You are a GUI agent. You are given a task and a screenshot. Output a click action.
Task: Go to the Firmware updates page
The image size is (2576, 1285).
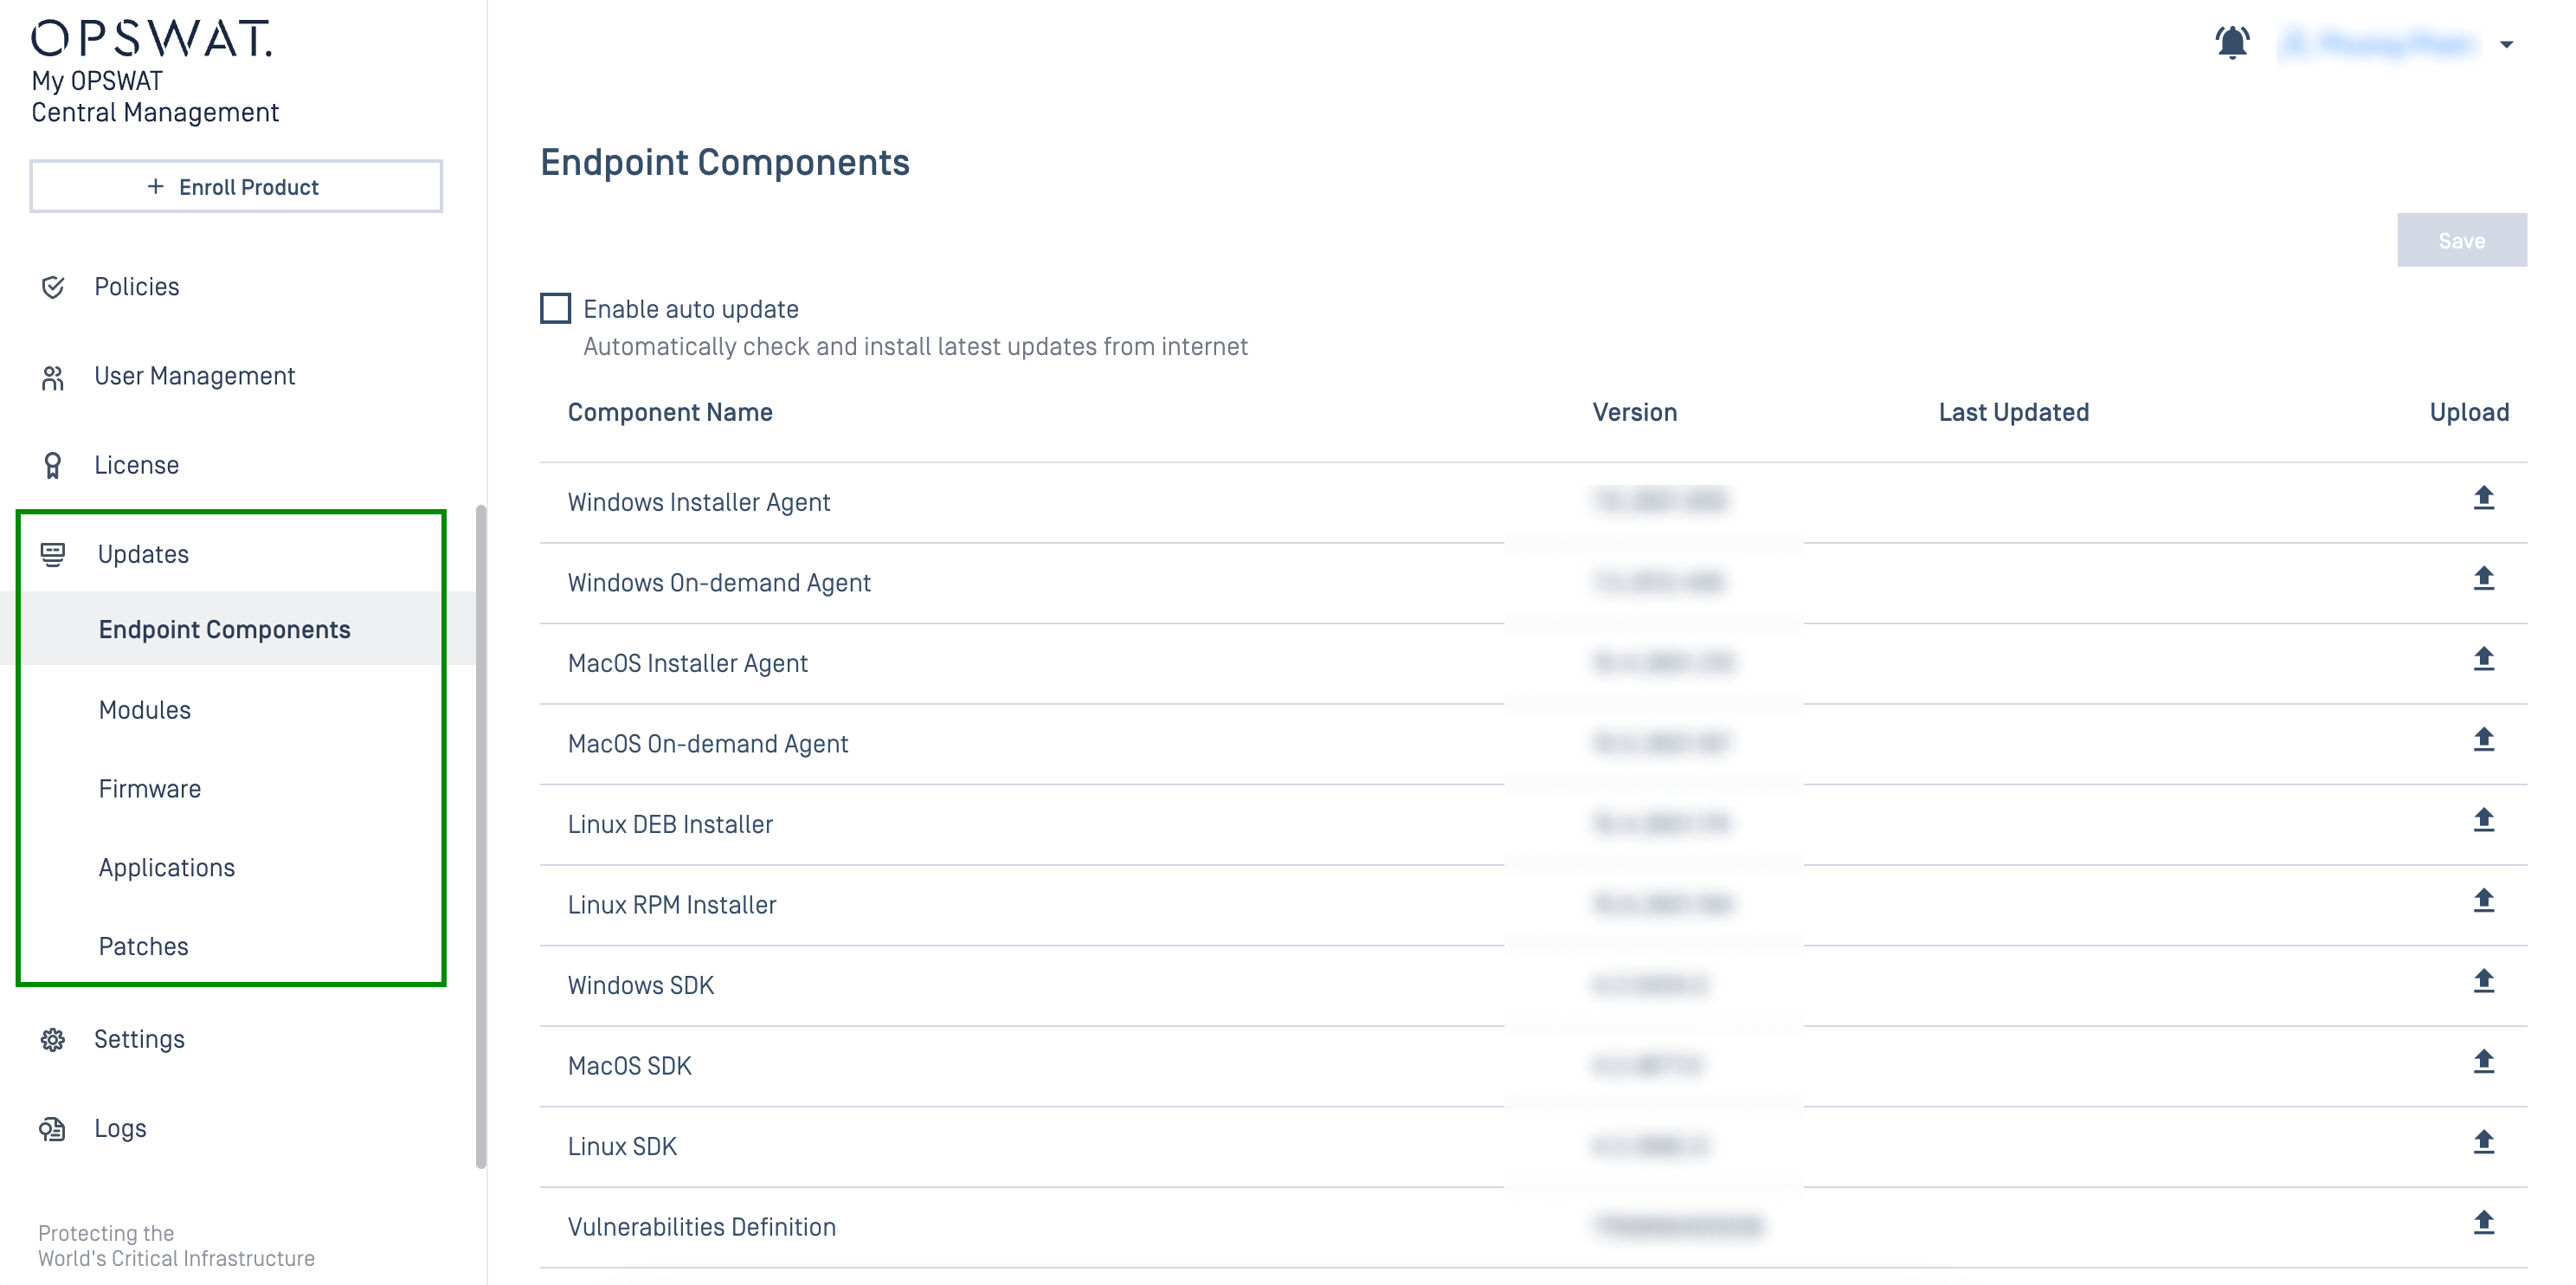point(150,789)
